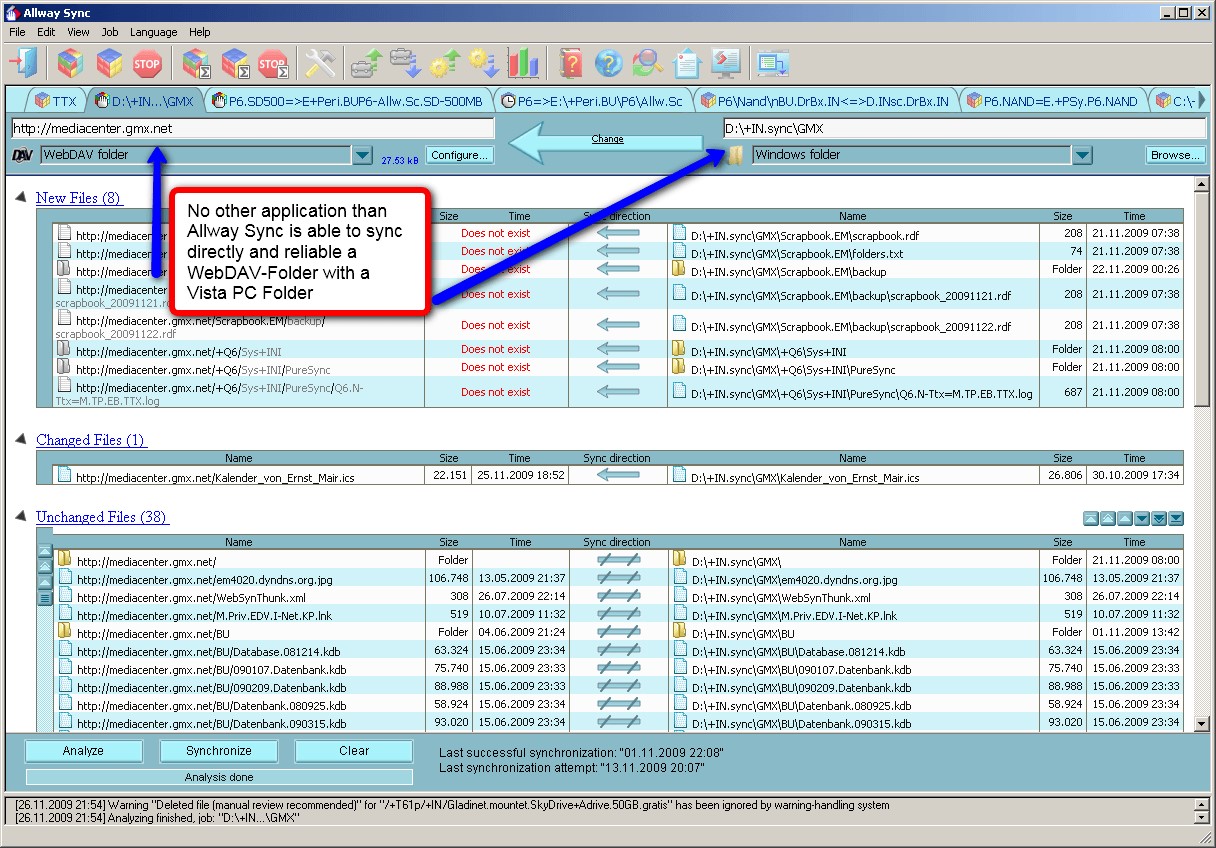Toggle sync direction arrow for Kalender_von_Ernst_Mair.ics

click(x=617, y=476)
